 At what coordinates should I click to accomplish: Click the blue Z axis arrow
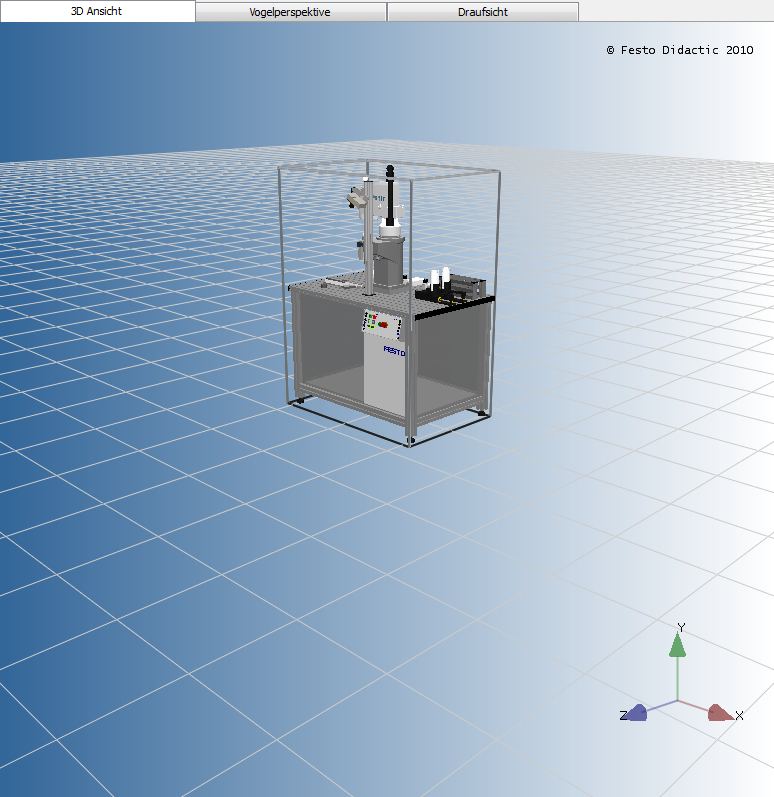(x=635, y=713)
